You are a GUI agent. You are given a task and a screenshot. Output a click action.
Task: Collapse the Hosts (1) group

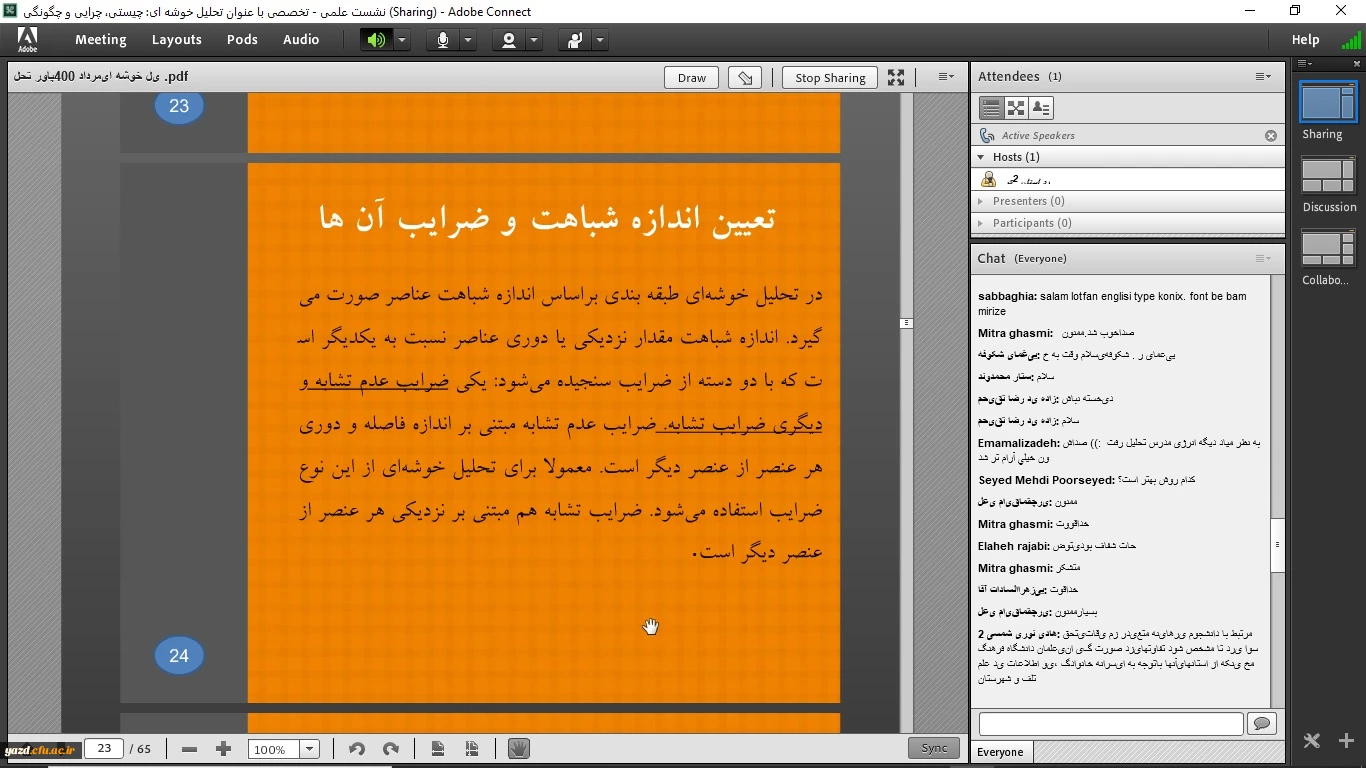(x=981, y=157)
